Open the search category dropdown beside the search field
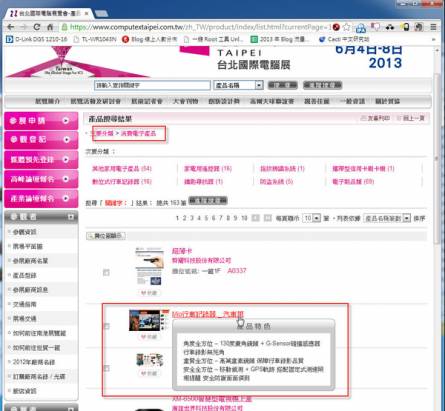This screenshot has height=411, width=445. [x=238, y=85]
